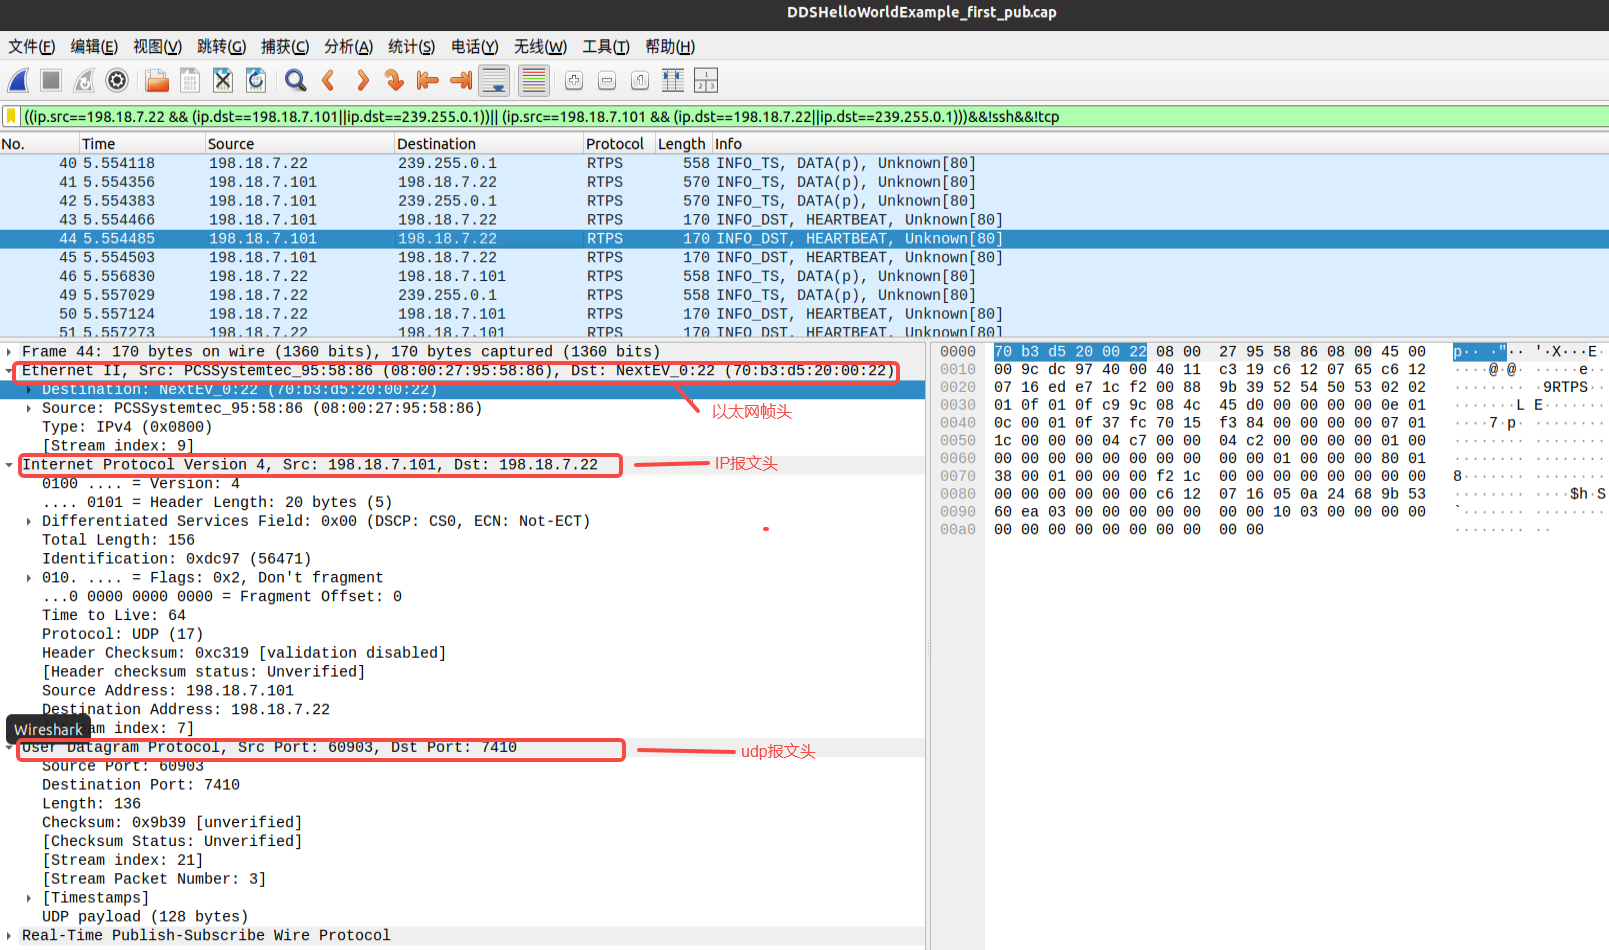This screenshot has height=950, width=1609.
Task: Click hex offset row 0020 bytes
Action: pyautogui.click(x=1210, y=388)
